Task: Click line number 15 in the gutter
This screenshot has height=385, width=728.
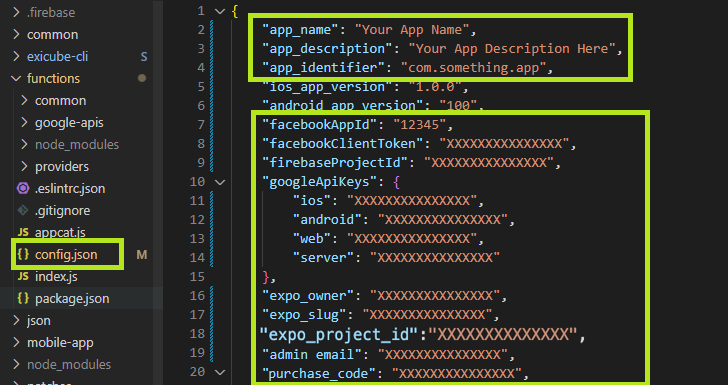Action: click(x=197, y=277)
